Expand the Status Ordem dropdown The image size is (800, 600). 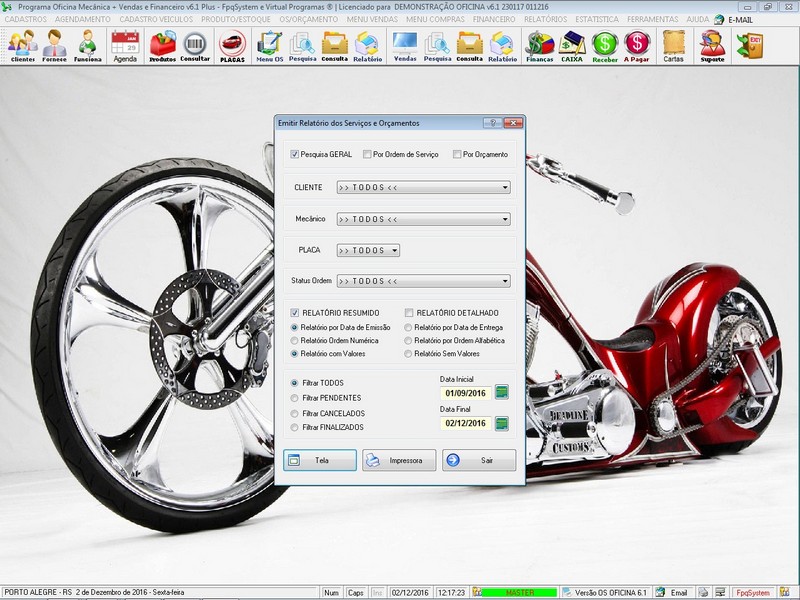(505, 281)
